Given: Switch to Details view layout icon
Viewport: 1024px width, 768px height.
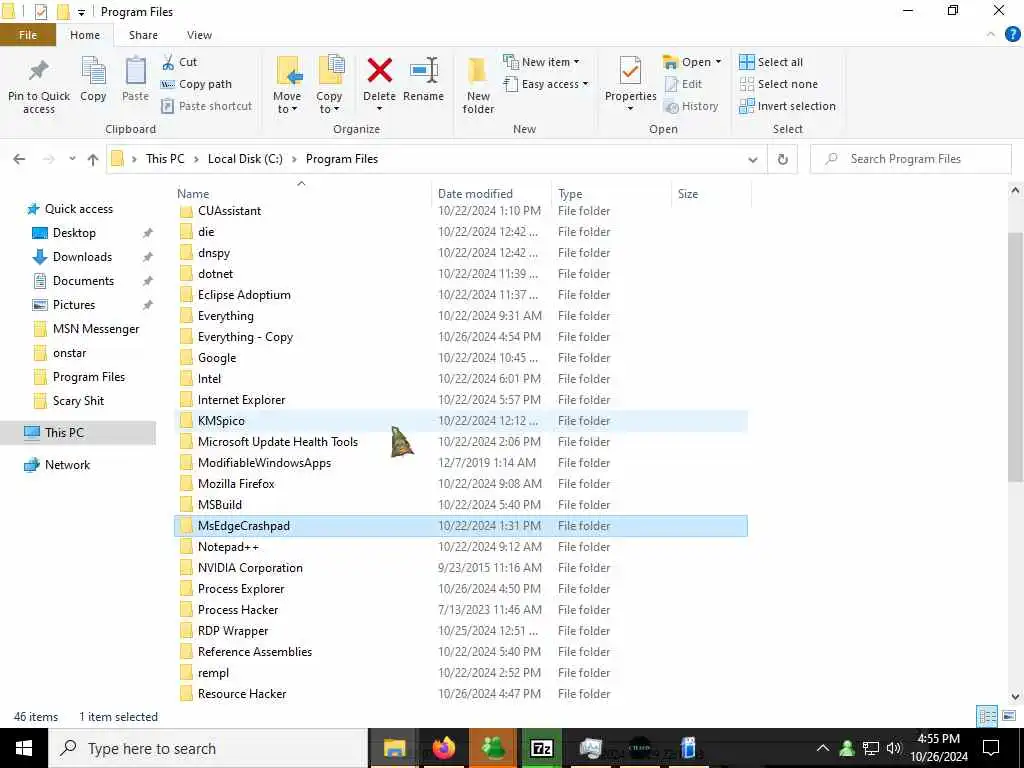Looking at the screenshot, I should [x=987, y=716].
